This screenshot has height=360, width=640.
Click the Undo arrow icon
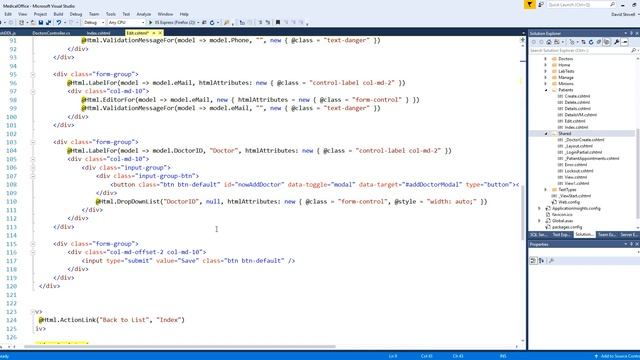tap(59, 22)
